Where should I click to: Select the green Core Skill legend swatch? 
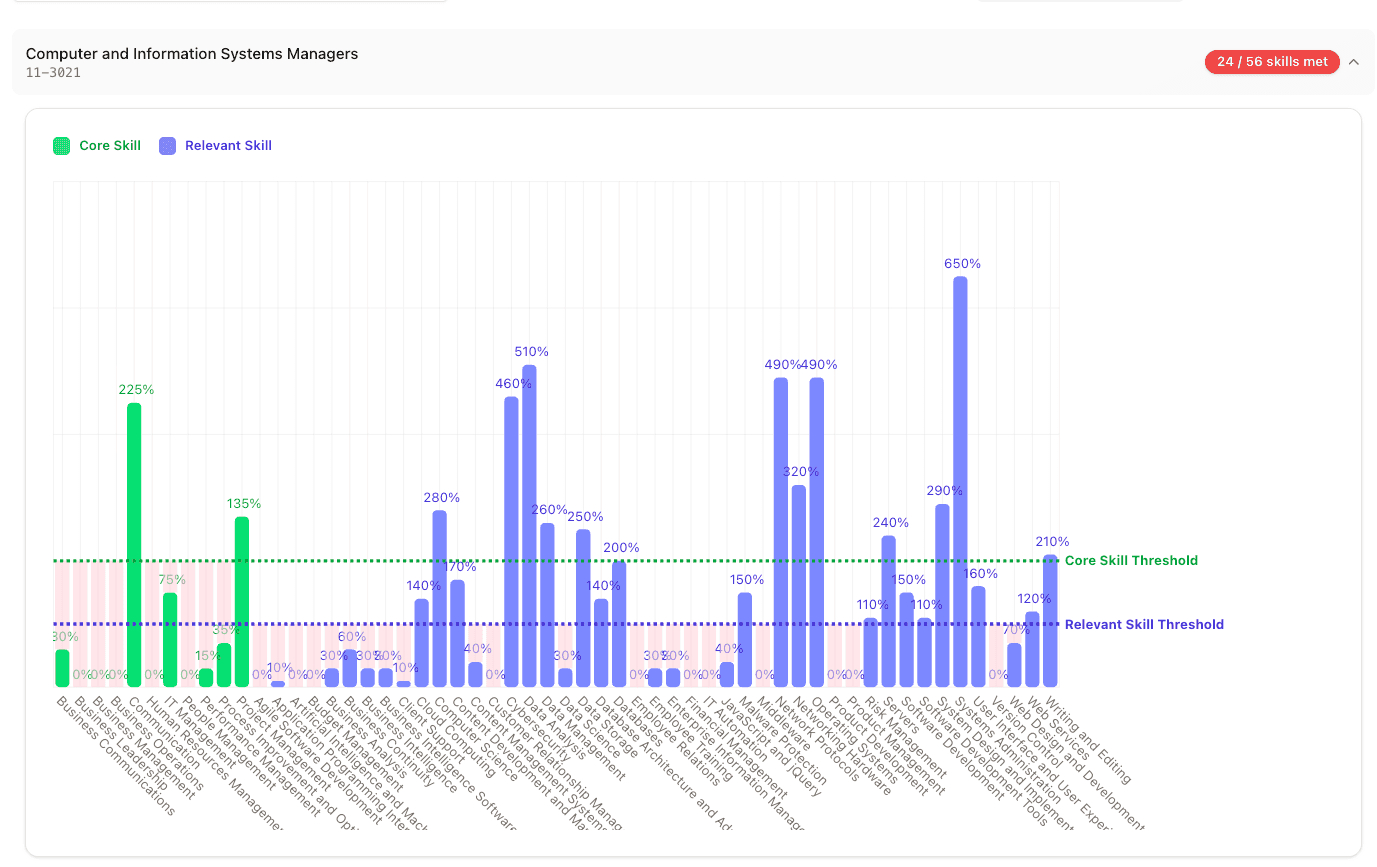click(60, 145)
